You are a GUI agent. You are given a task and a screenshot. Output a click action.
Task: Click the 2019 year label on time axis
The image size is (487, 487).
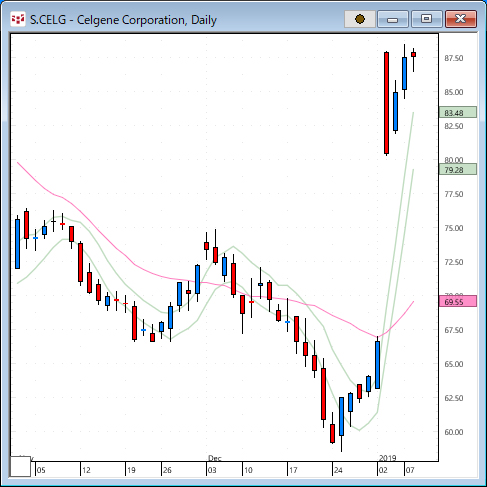coord(388,458)
